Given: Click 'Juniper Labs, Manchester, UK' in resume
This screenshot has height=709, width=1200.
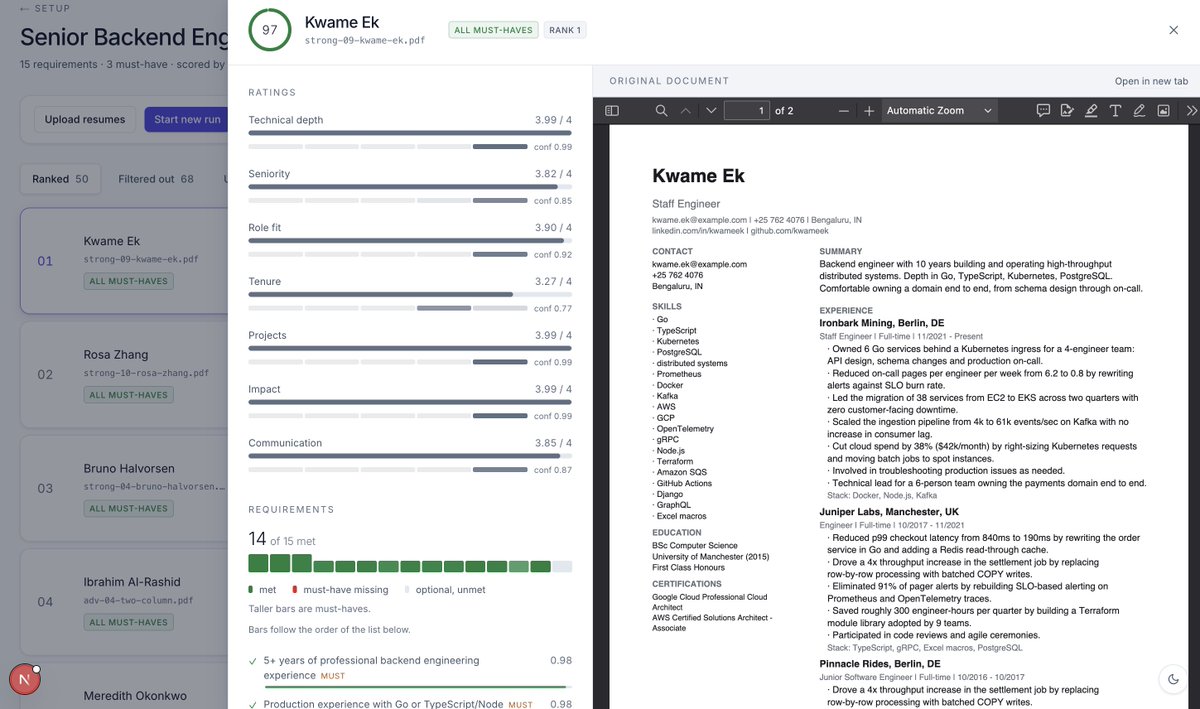Looking at the screenshot, I should click(889, 511).
